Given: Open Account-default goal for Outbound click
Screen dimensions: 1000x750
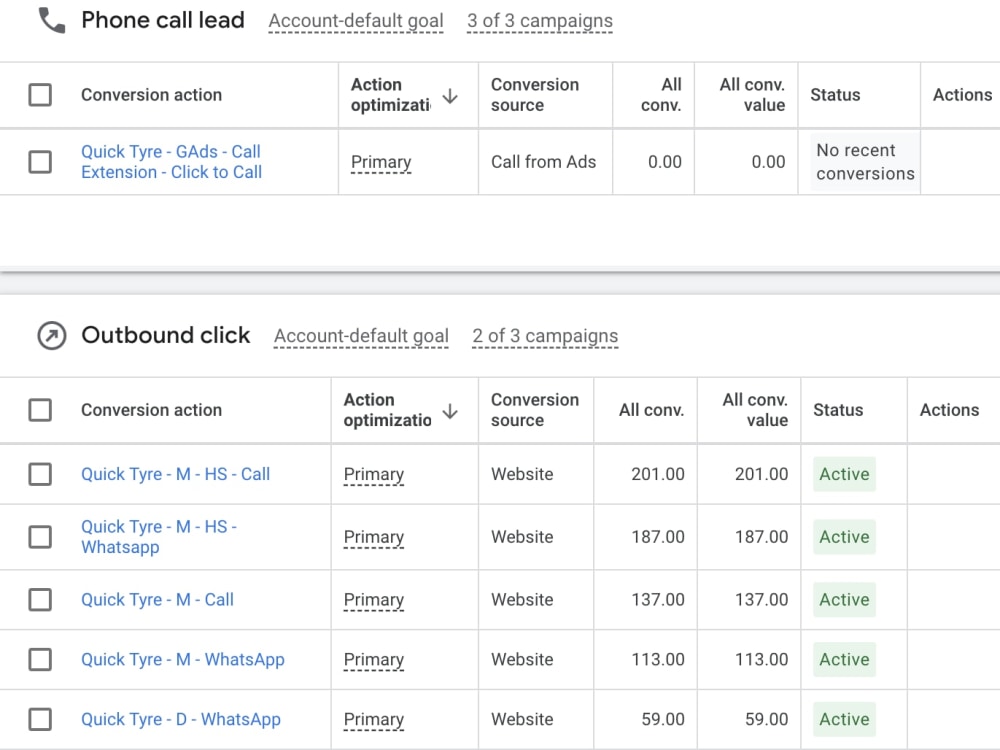Looking at the screenshot, I should [x=362, y=336].
